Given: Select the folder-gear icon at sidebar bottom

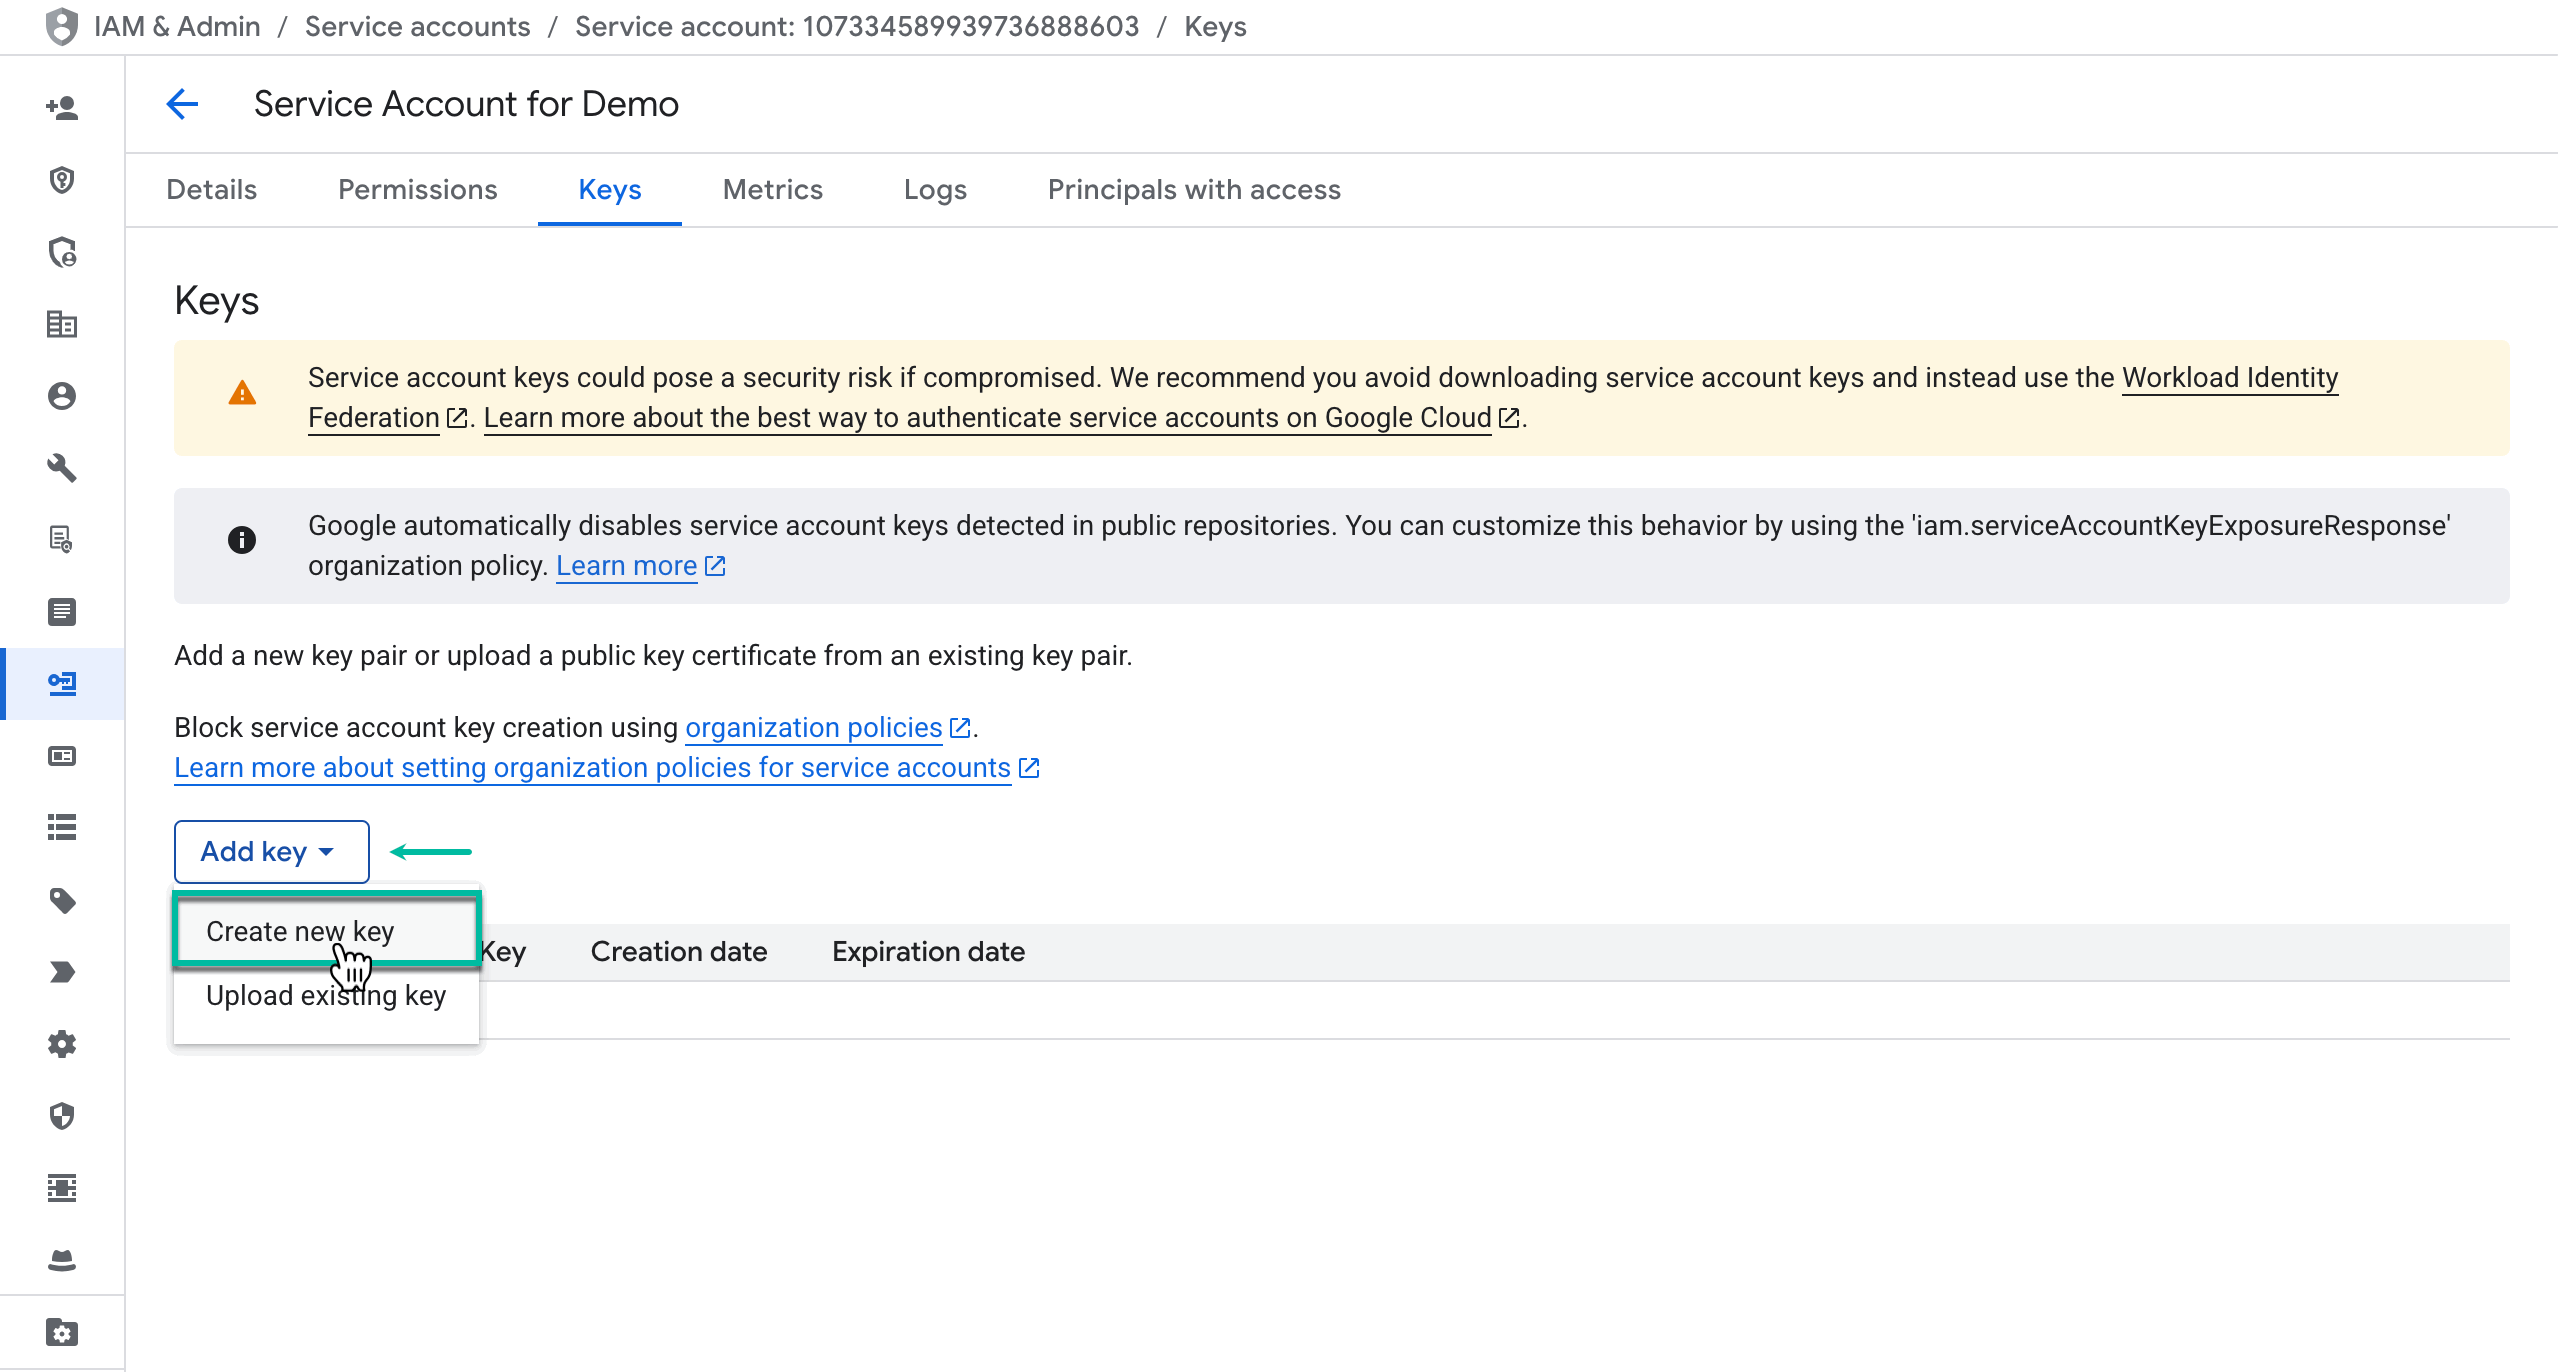Looking at the screenshot, I should [x=62, y=1331].
